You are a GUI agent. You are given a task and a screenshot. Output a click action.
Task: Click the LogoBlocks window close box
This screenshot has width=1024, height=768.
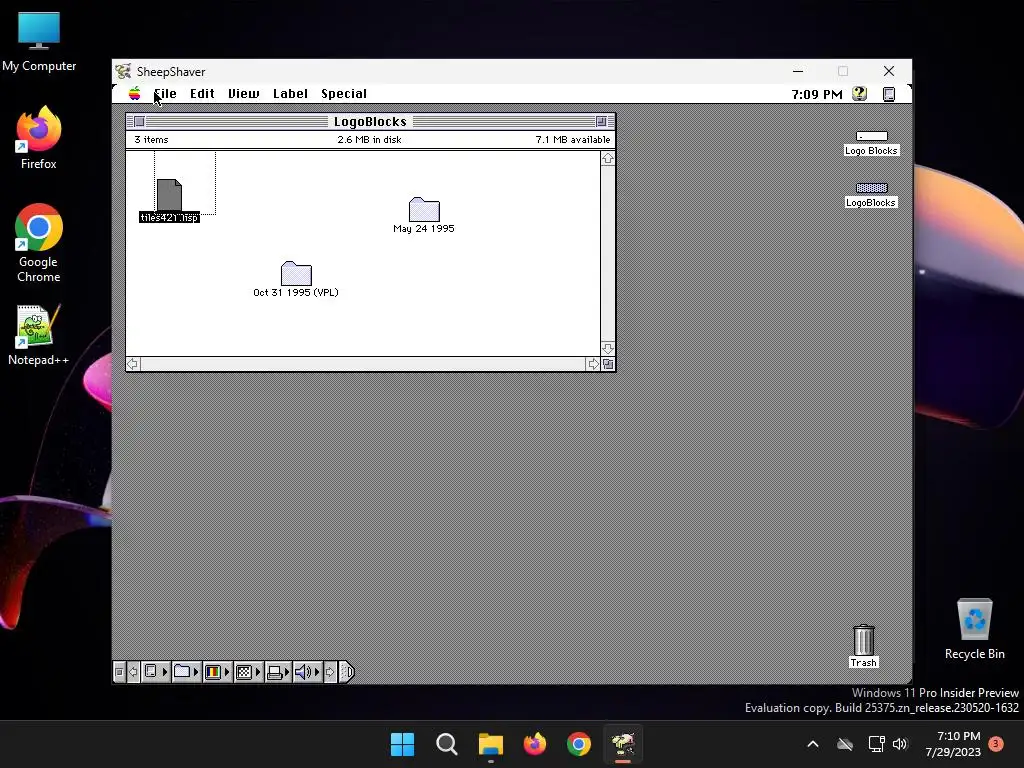point(139,121)
